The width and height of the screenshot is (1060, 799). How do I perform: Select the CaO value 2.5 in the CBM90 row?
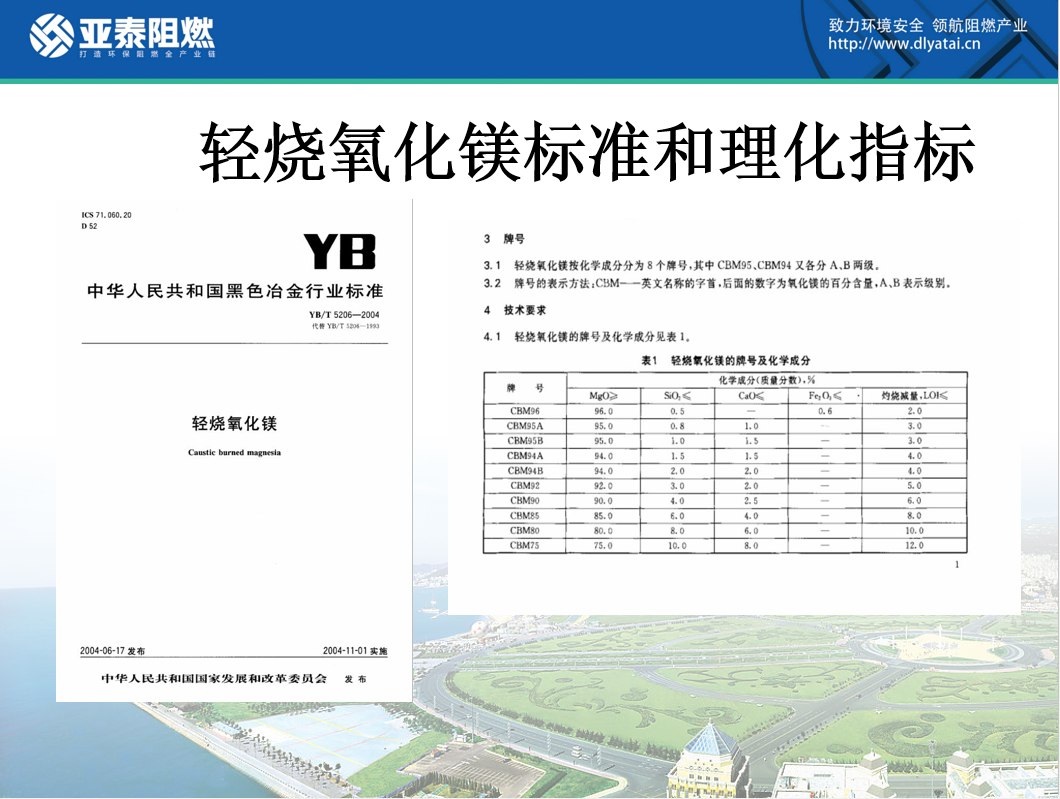tap(751, 500)
